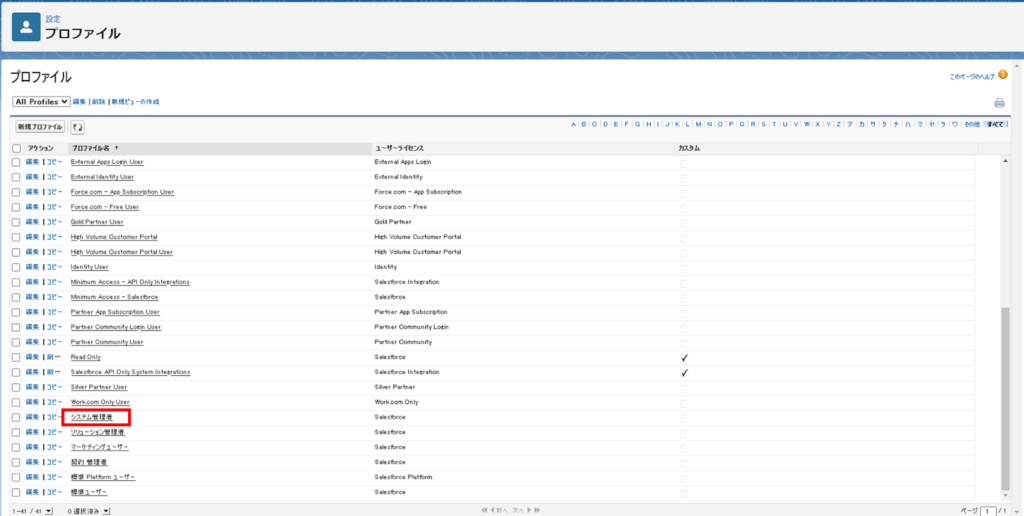The image size is (1024, 516).
Task: Click the 新規プロファイル button
Action: [x=40, y=127]
